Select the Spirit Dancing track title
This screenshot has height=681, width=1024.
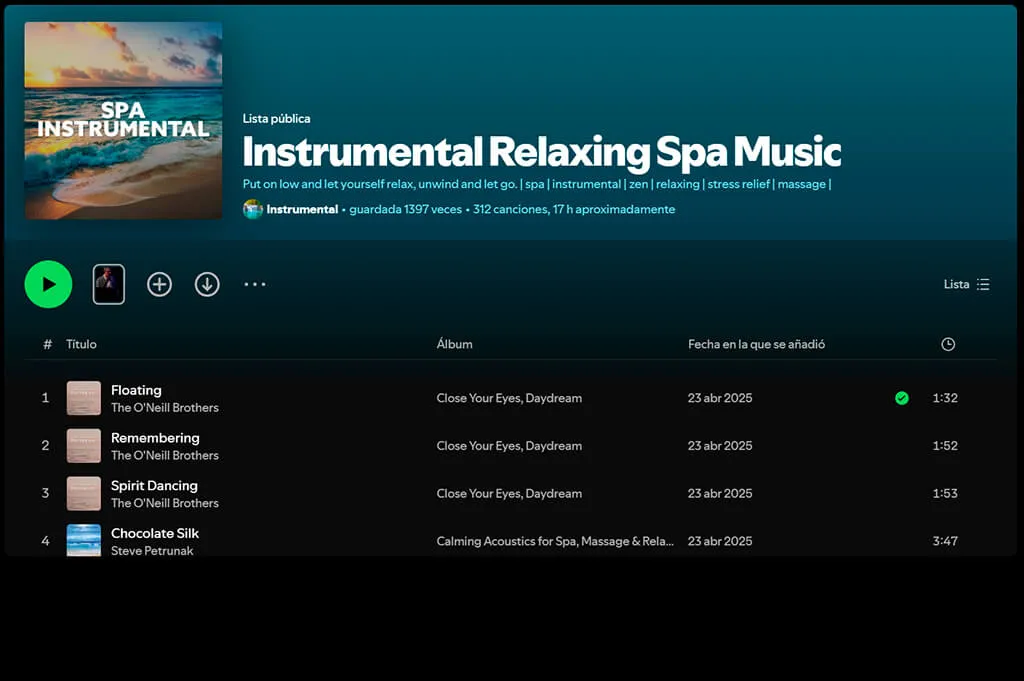coord(154,485)
